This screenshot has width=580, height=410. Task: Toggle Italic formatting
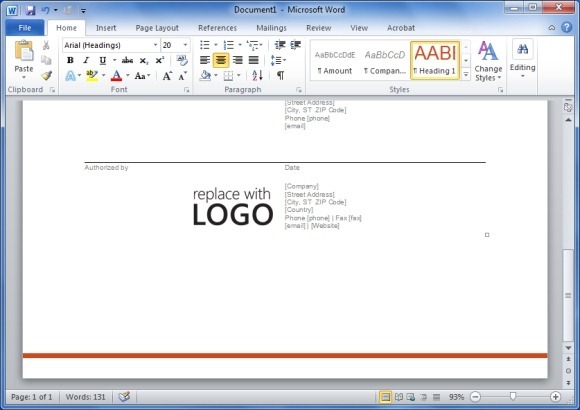[86, 60]
